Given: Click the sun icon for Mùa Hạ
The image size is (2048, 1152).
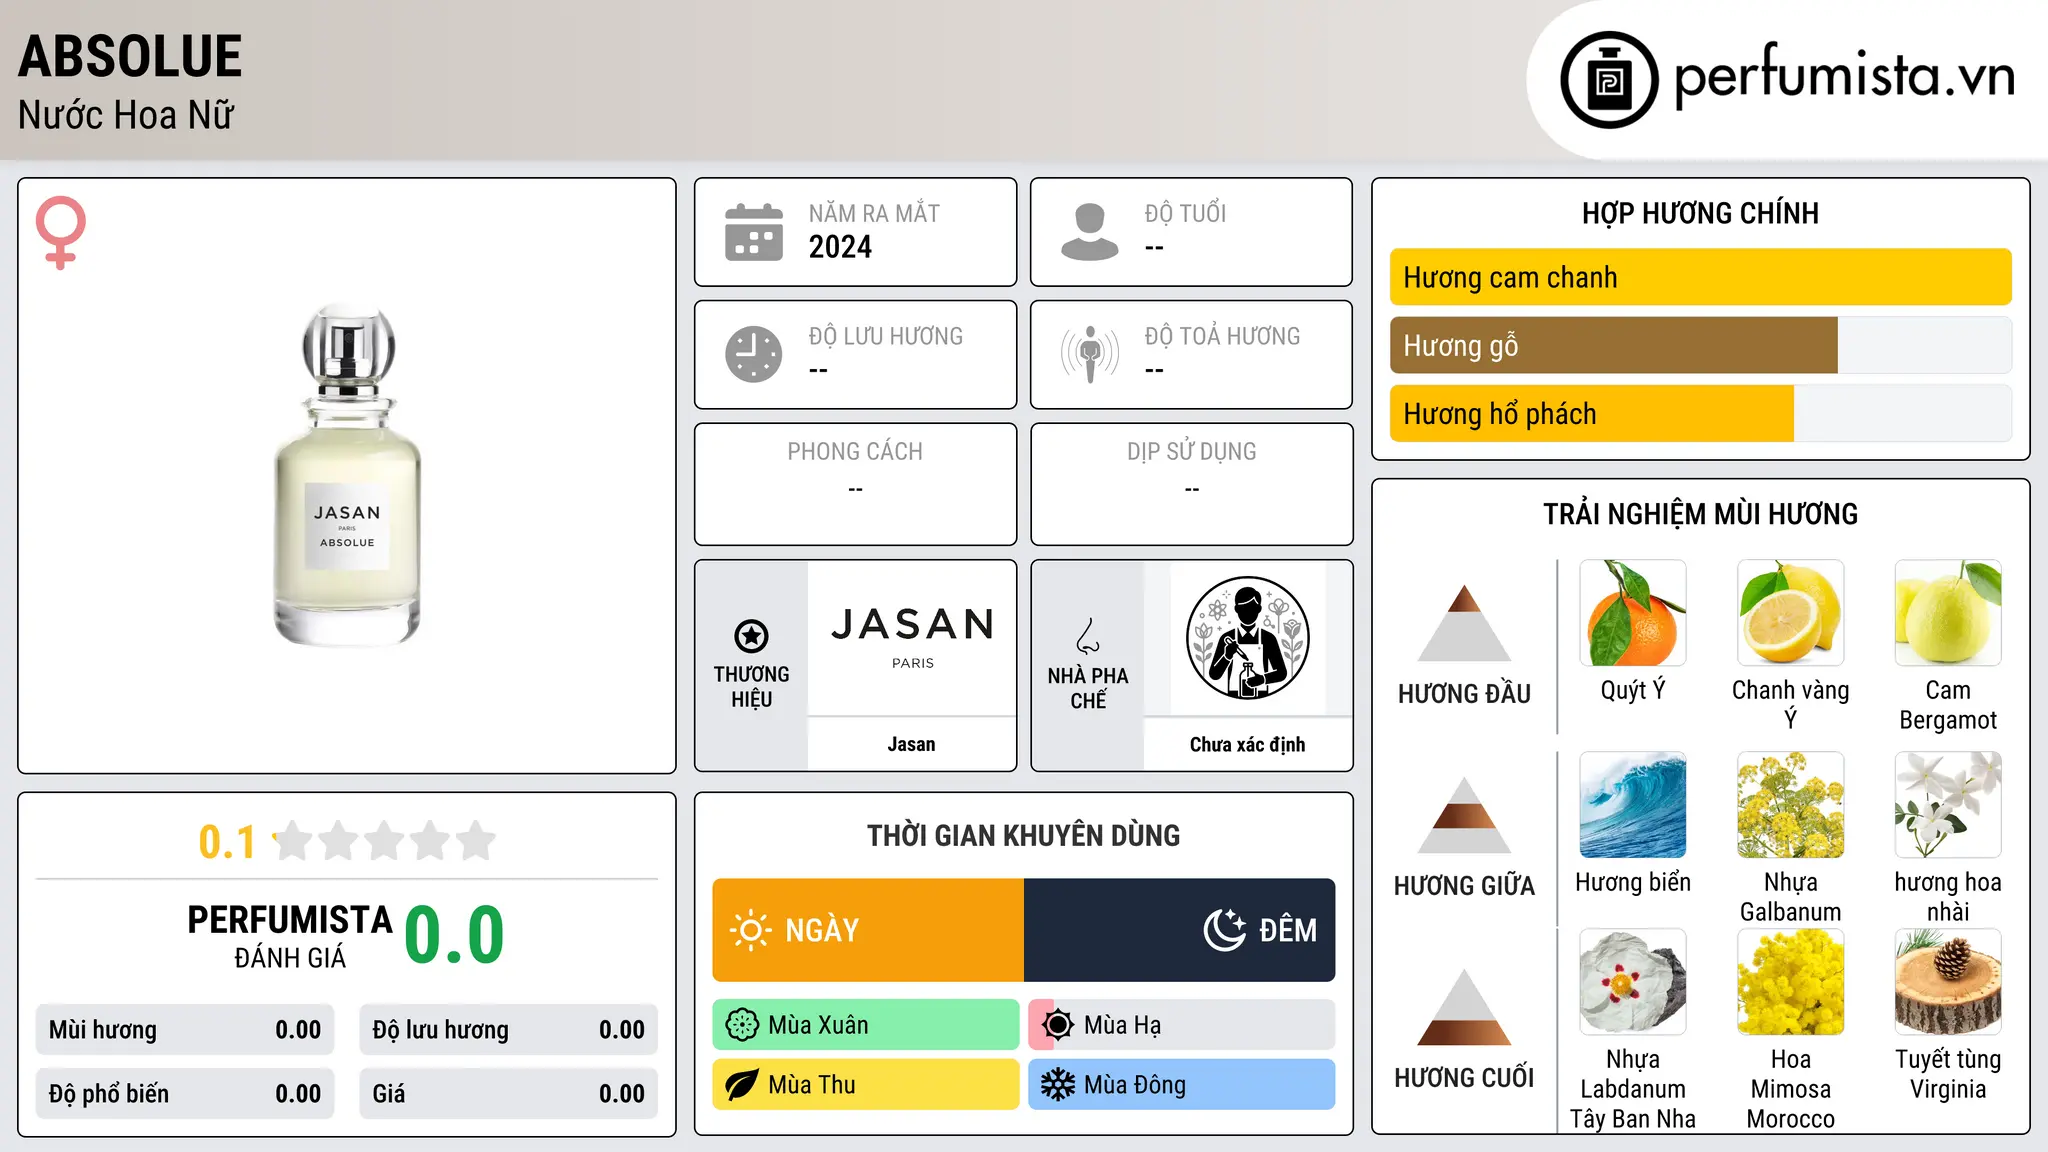Looking at the screenshot, I should click(x=1058, y=1025).
